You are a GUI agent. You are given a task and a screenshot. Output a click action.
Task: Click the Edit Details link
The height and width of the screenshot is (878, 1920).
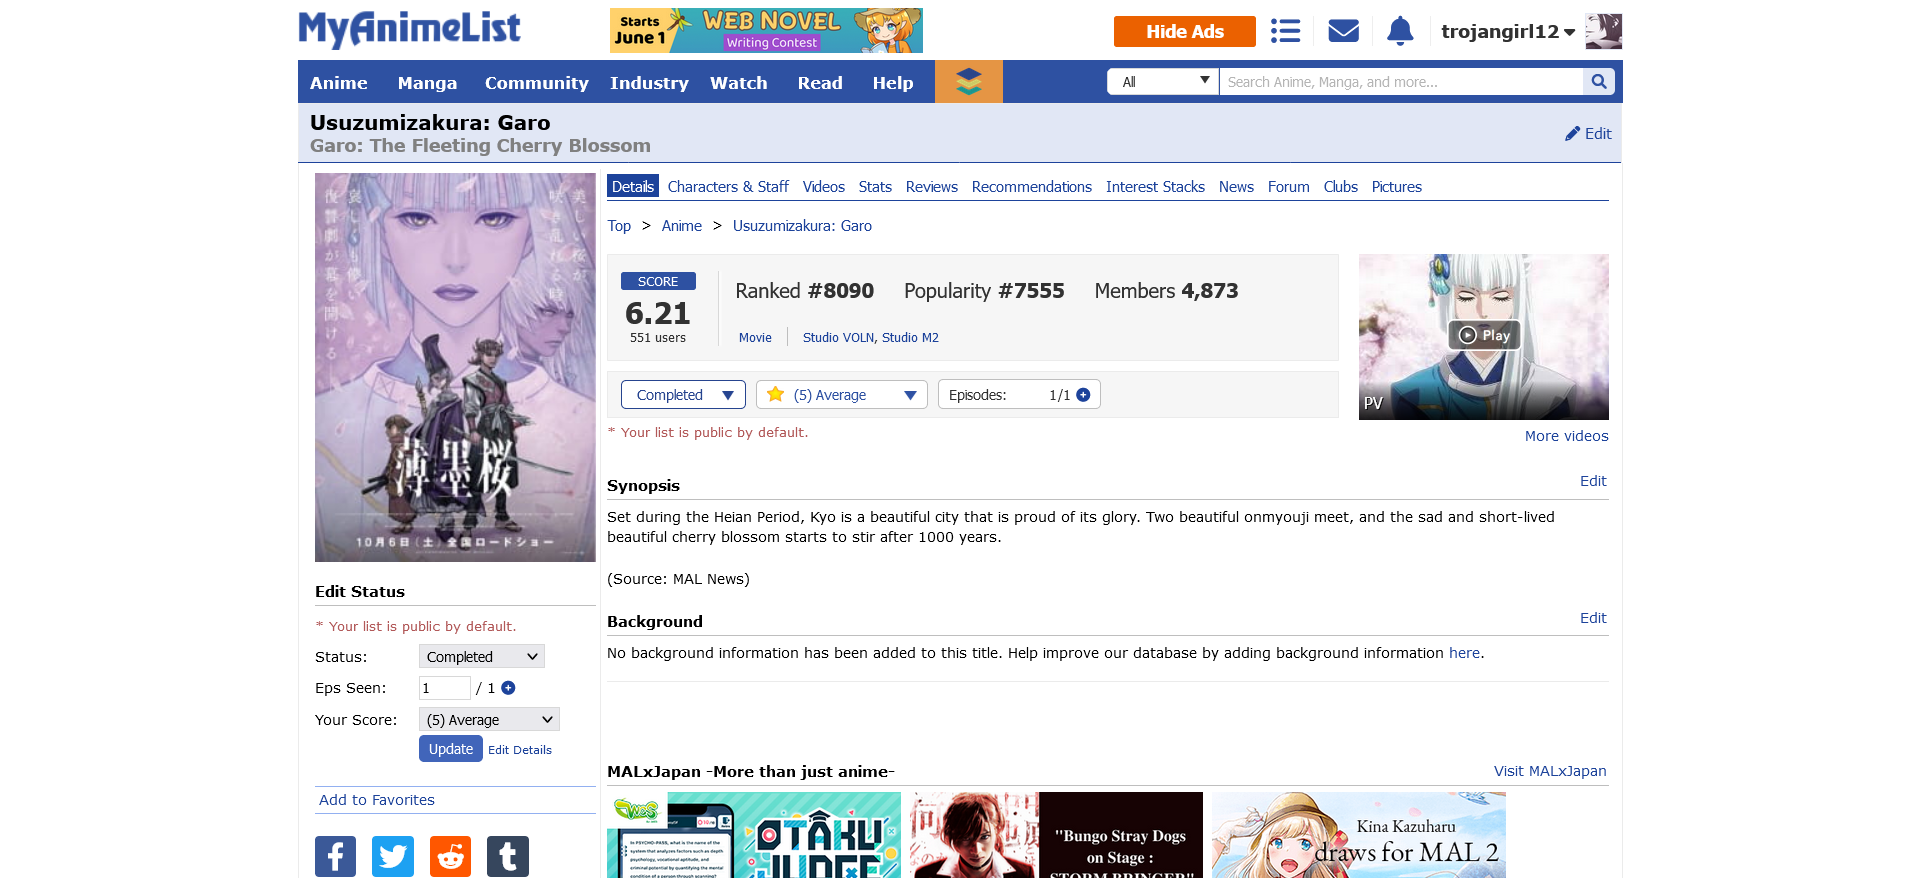pyautogui.click(x=520, y=750)
